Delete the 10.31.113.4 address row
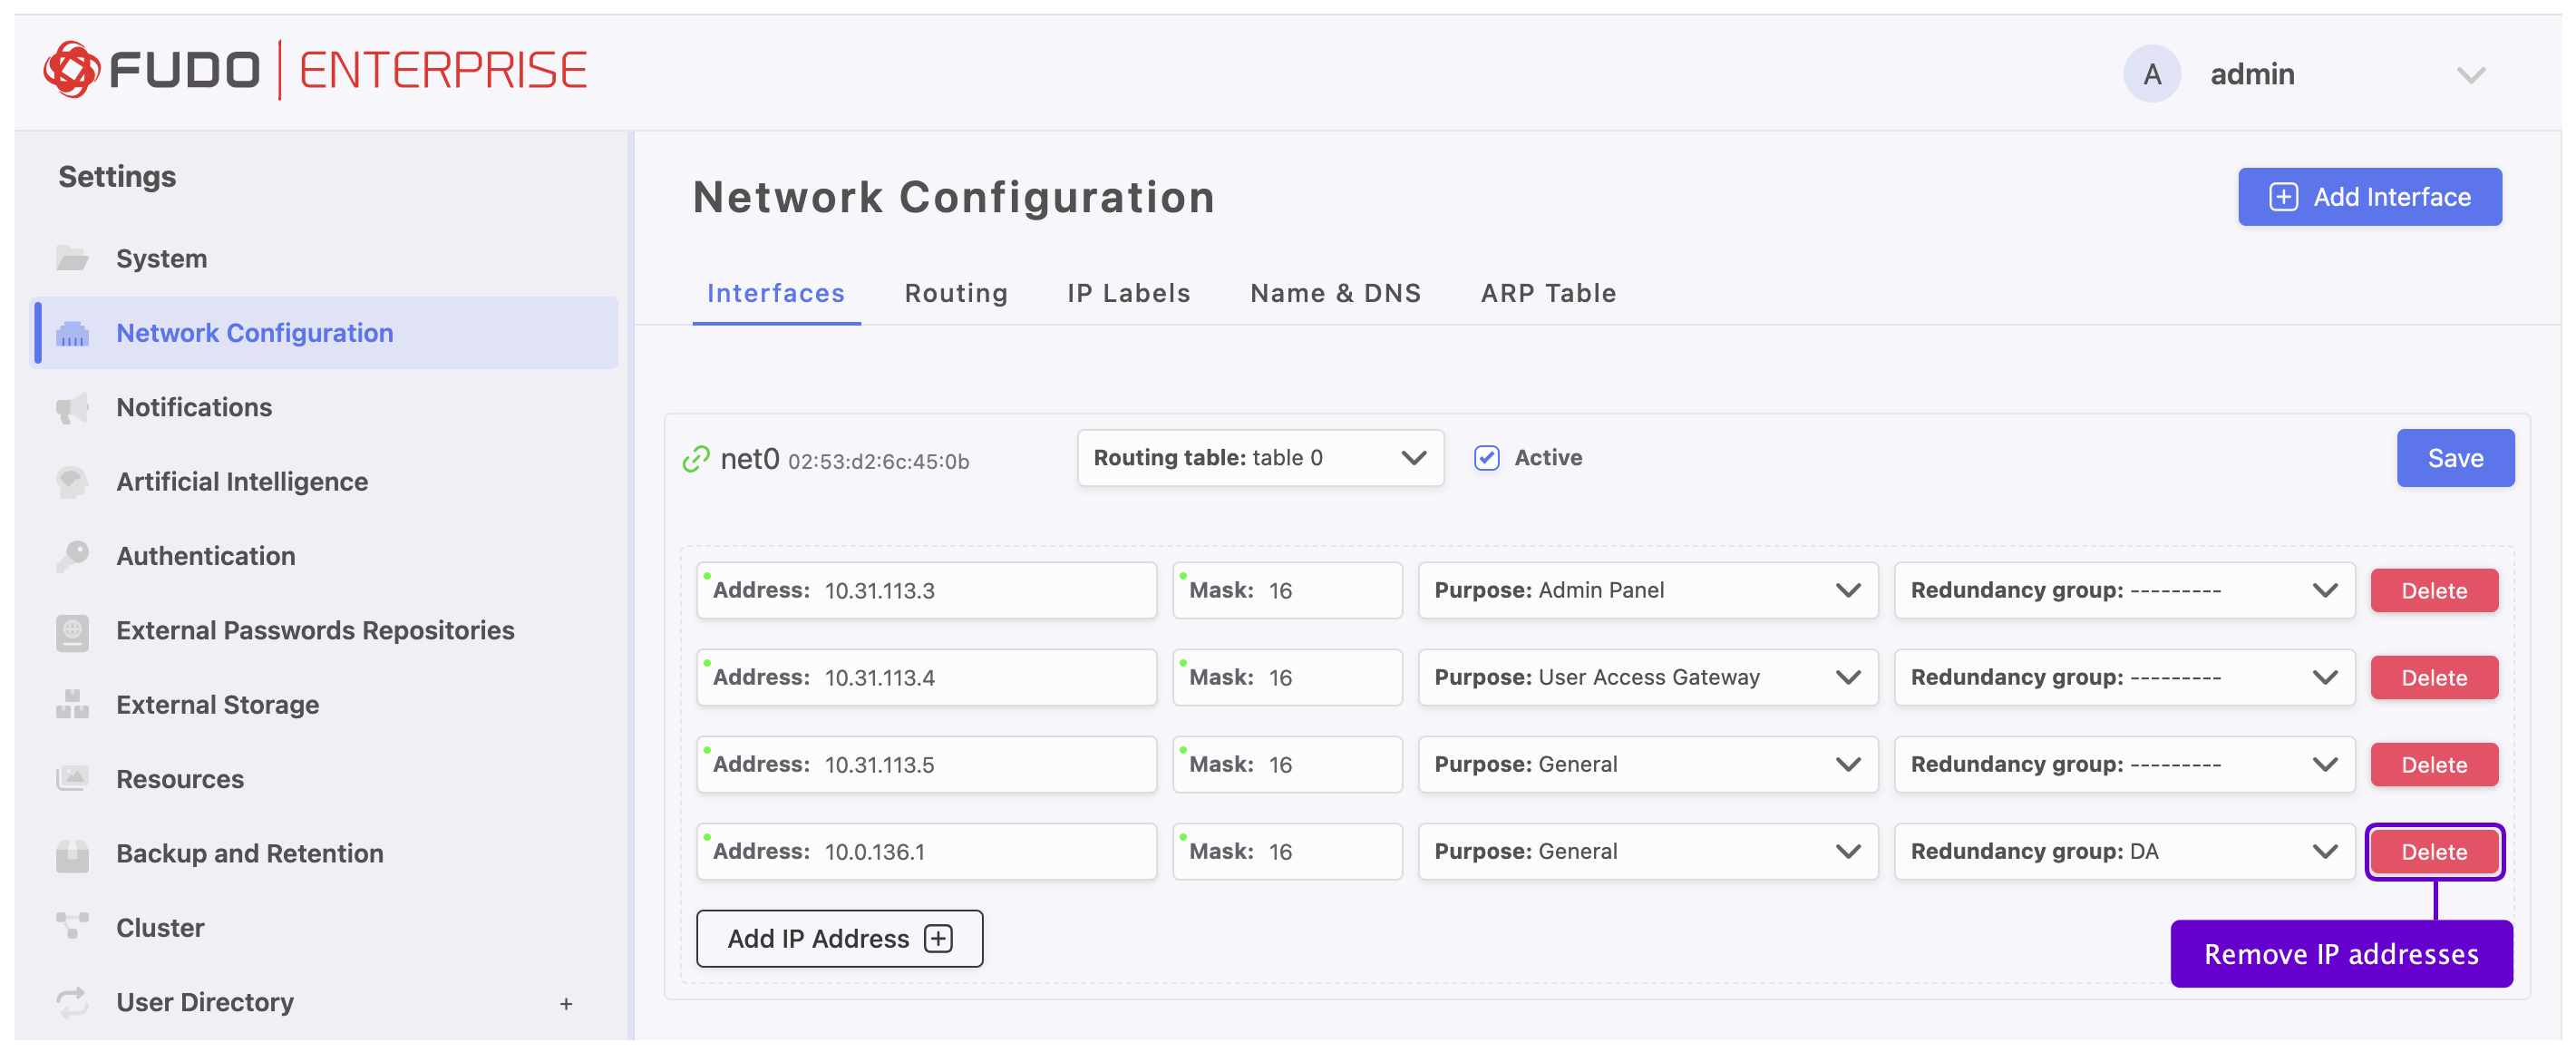Image resolution: width=2576 pixels, height=1062 pixels. point(2432,678)
